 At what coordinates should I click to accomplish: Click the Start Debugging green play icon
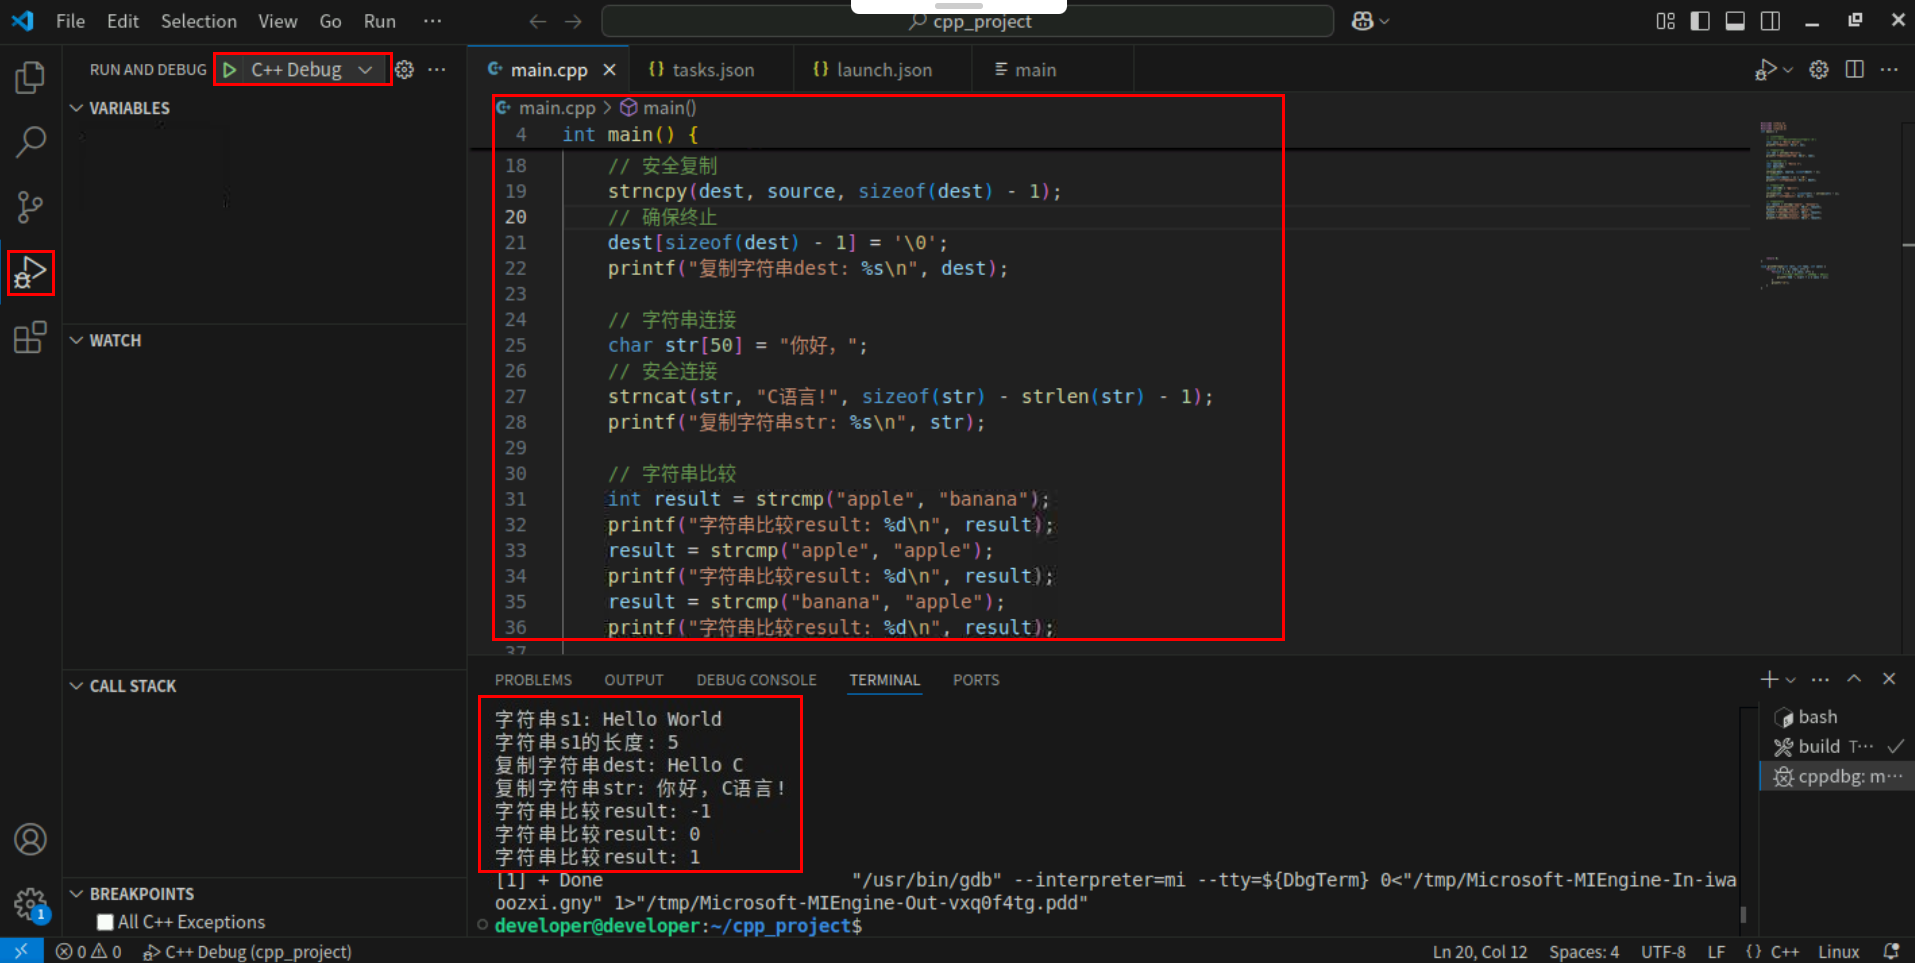coord(230,70)
